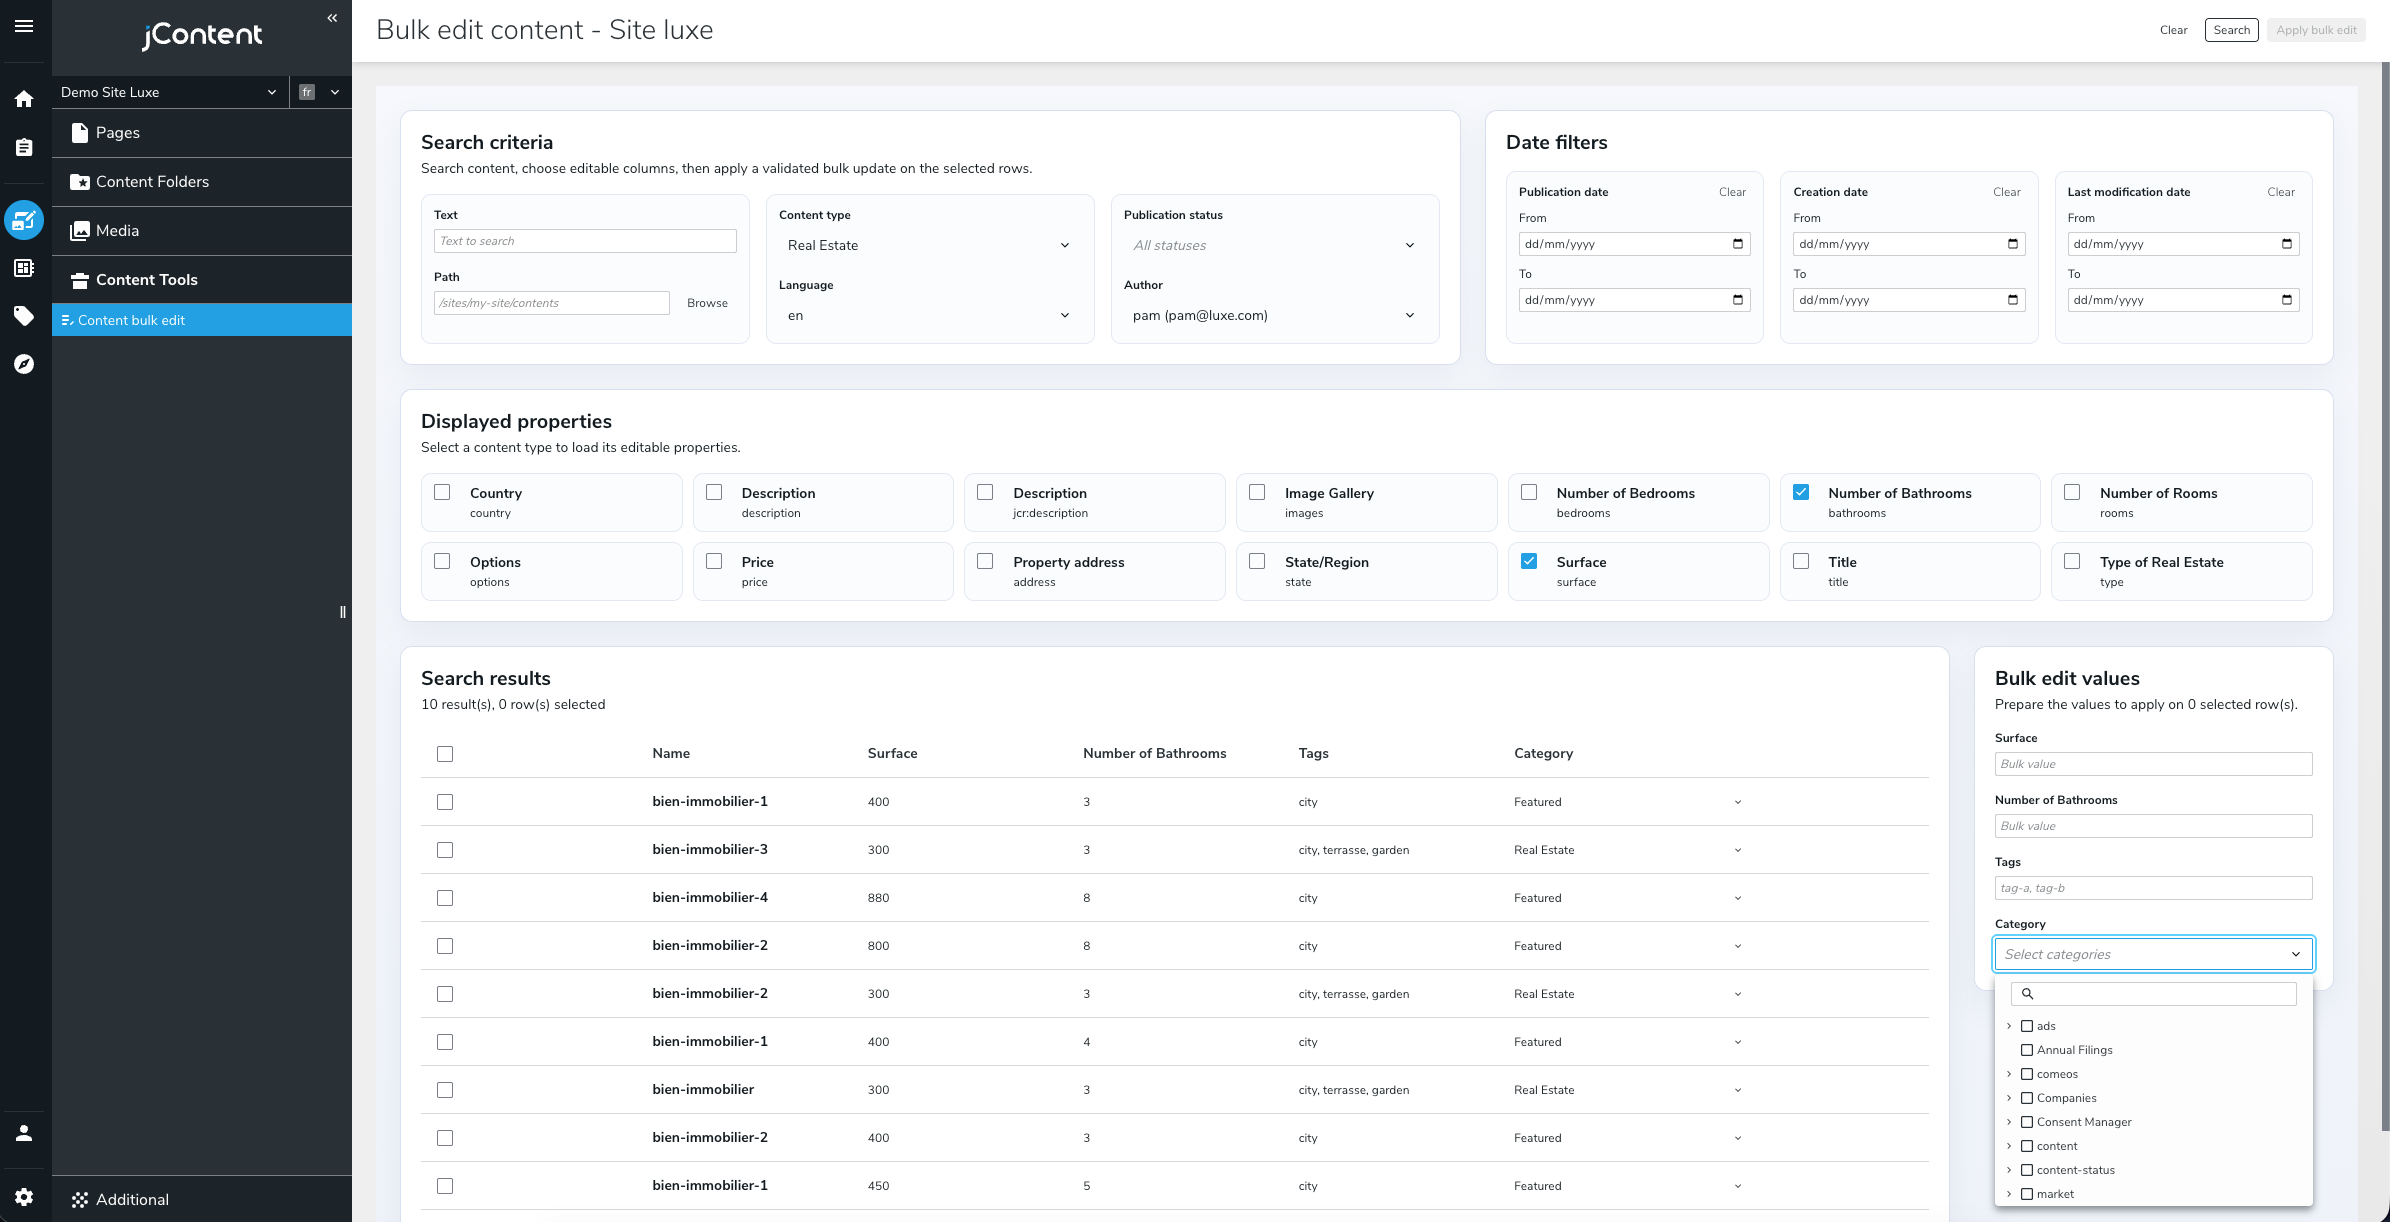Expand the Companies category tree node
Viewport: 2390px width, 1222px height.
[x=2008, y=1098]
